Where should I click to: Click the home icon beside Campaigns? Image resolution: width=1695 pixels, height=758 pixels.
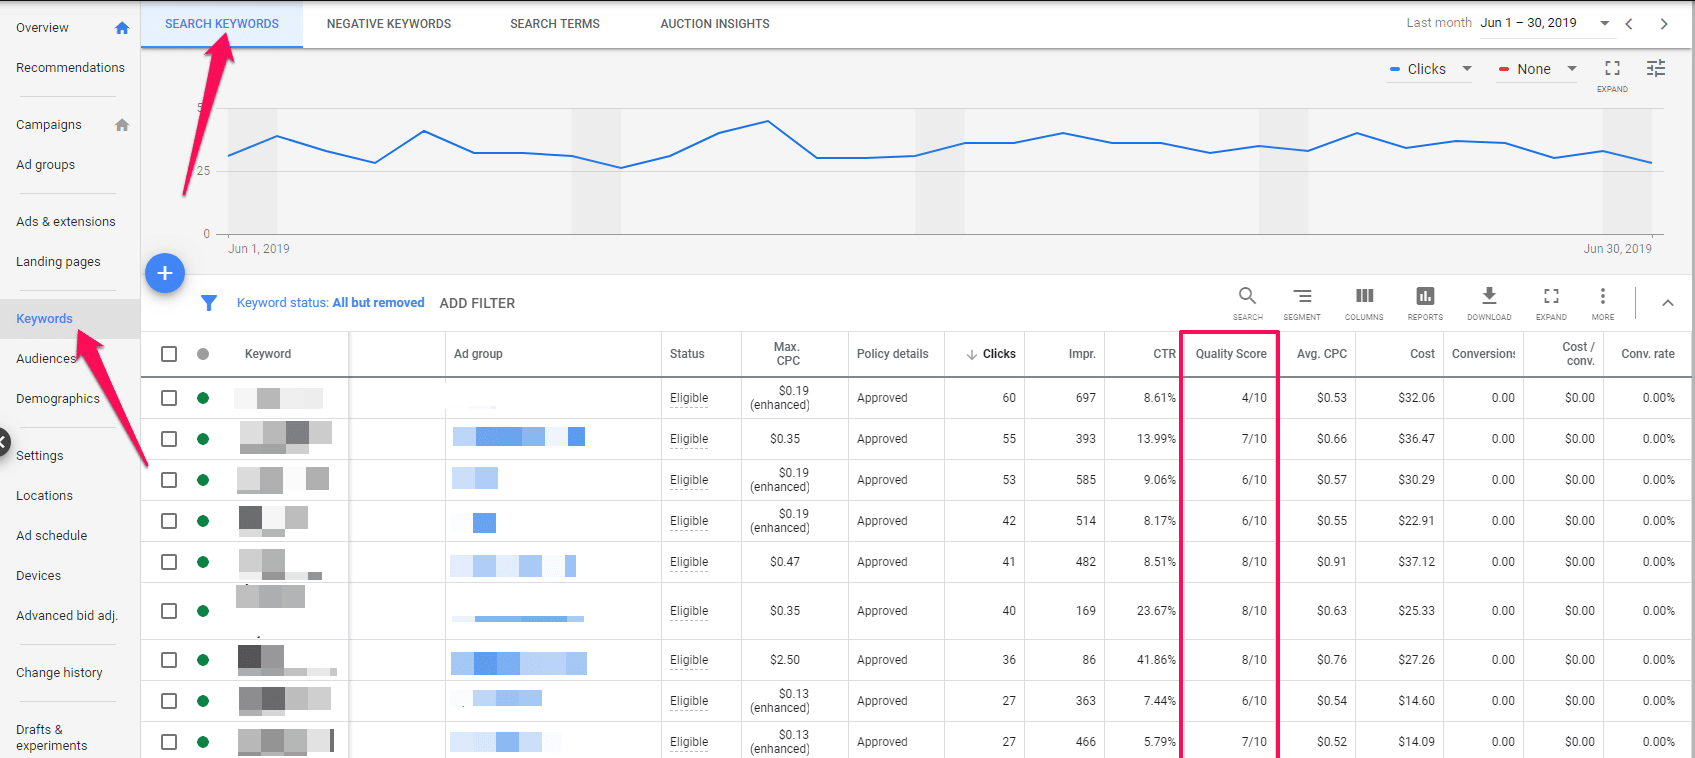point(122,125)
